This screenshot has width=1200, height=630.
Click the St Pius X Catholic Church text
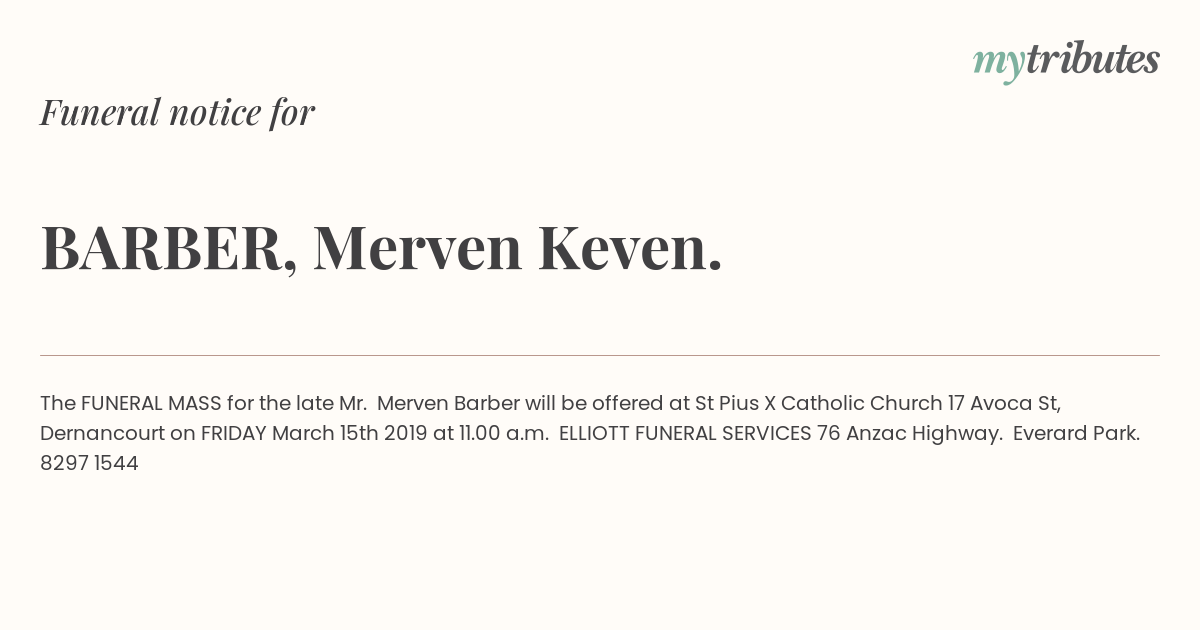pos(819,403)
